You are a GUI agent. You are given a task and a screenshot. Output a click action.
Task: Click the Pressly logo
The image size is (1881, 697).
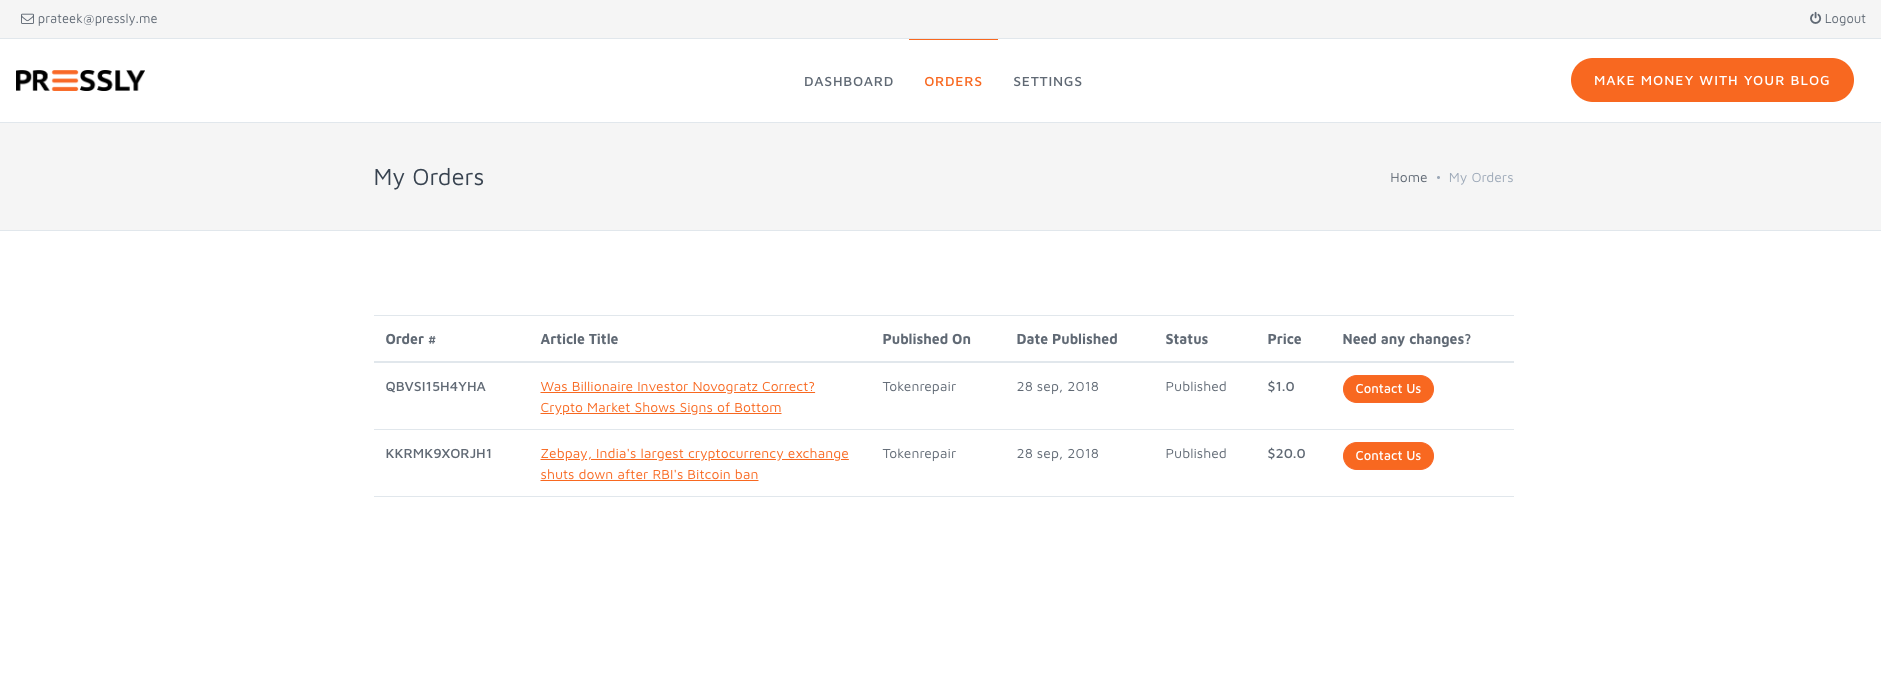pyautogui.click(x=80, y=80)
